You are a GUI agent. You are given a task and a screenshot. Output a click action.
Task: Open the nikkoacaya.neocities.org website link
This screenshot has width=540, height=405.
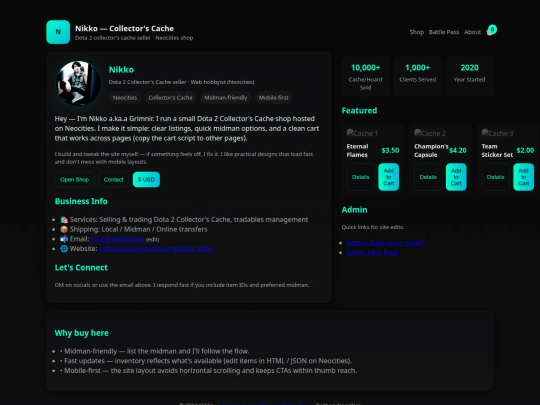(x=156, y=249)
